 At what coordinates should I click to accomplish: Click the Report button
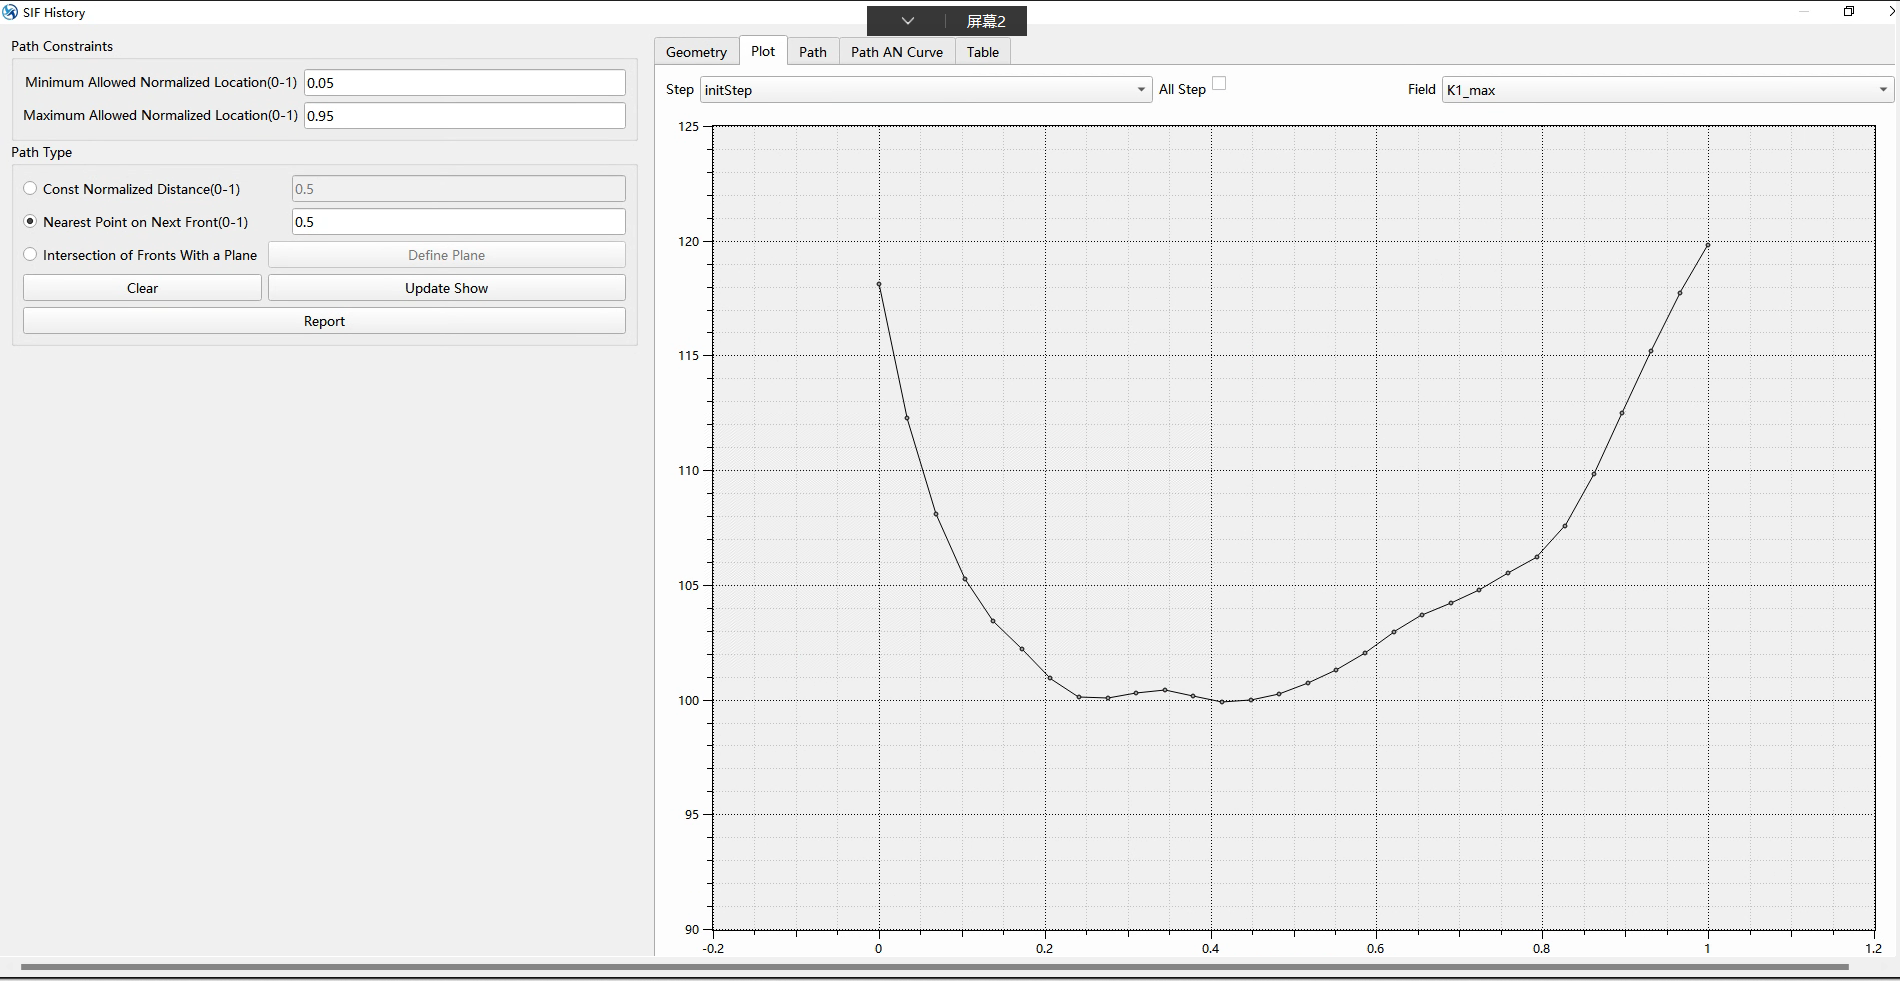coord(324,321)
